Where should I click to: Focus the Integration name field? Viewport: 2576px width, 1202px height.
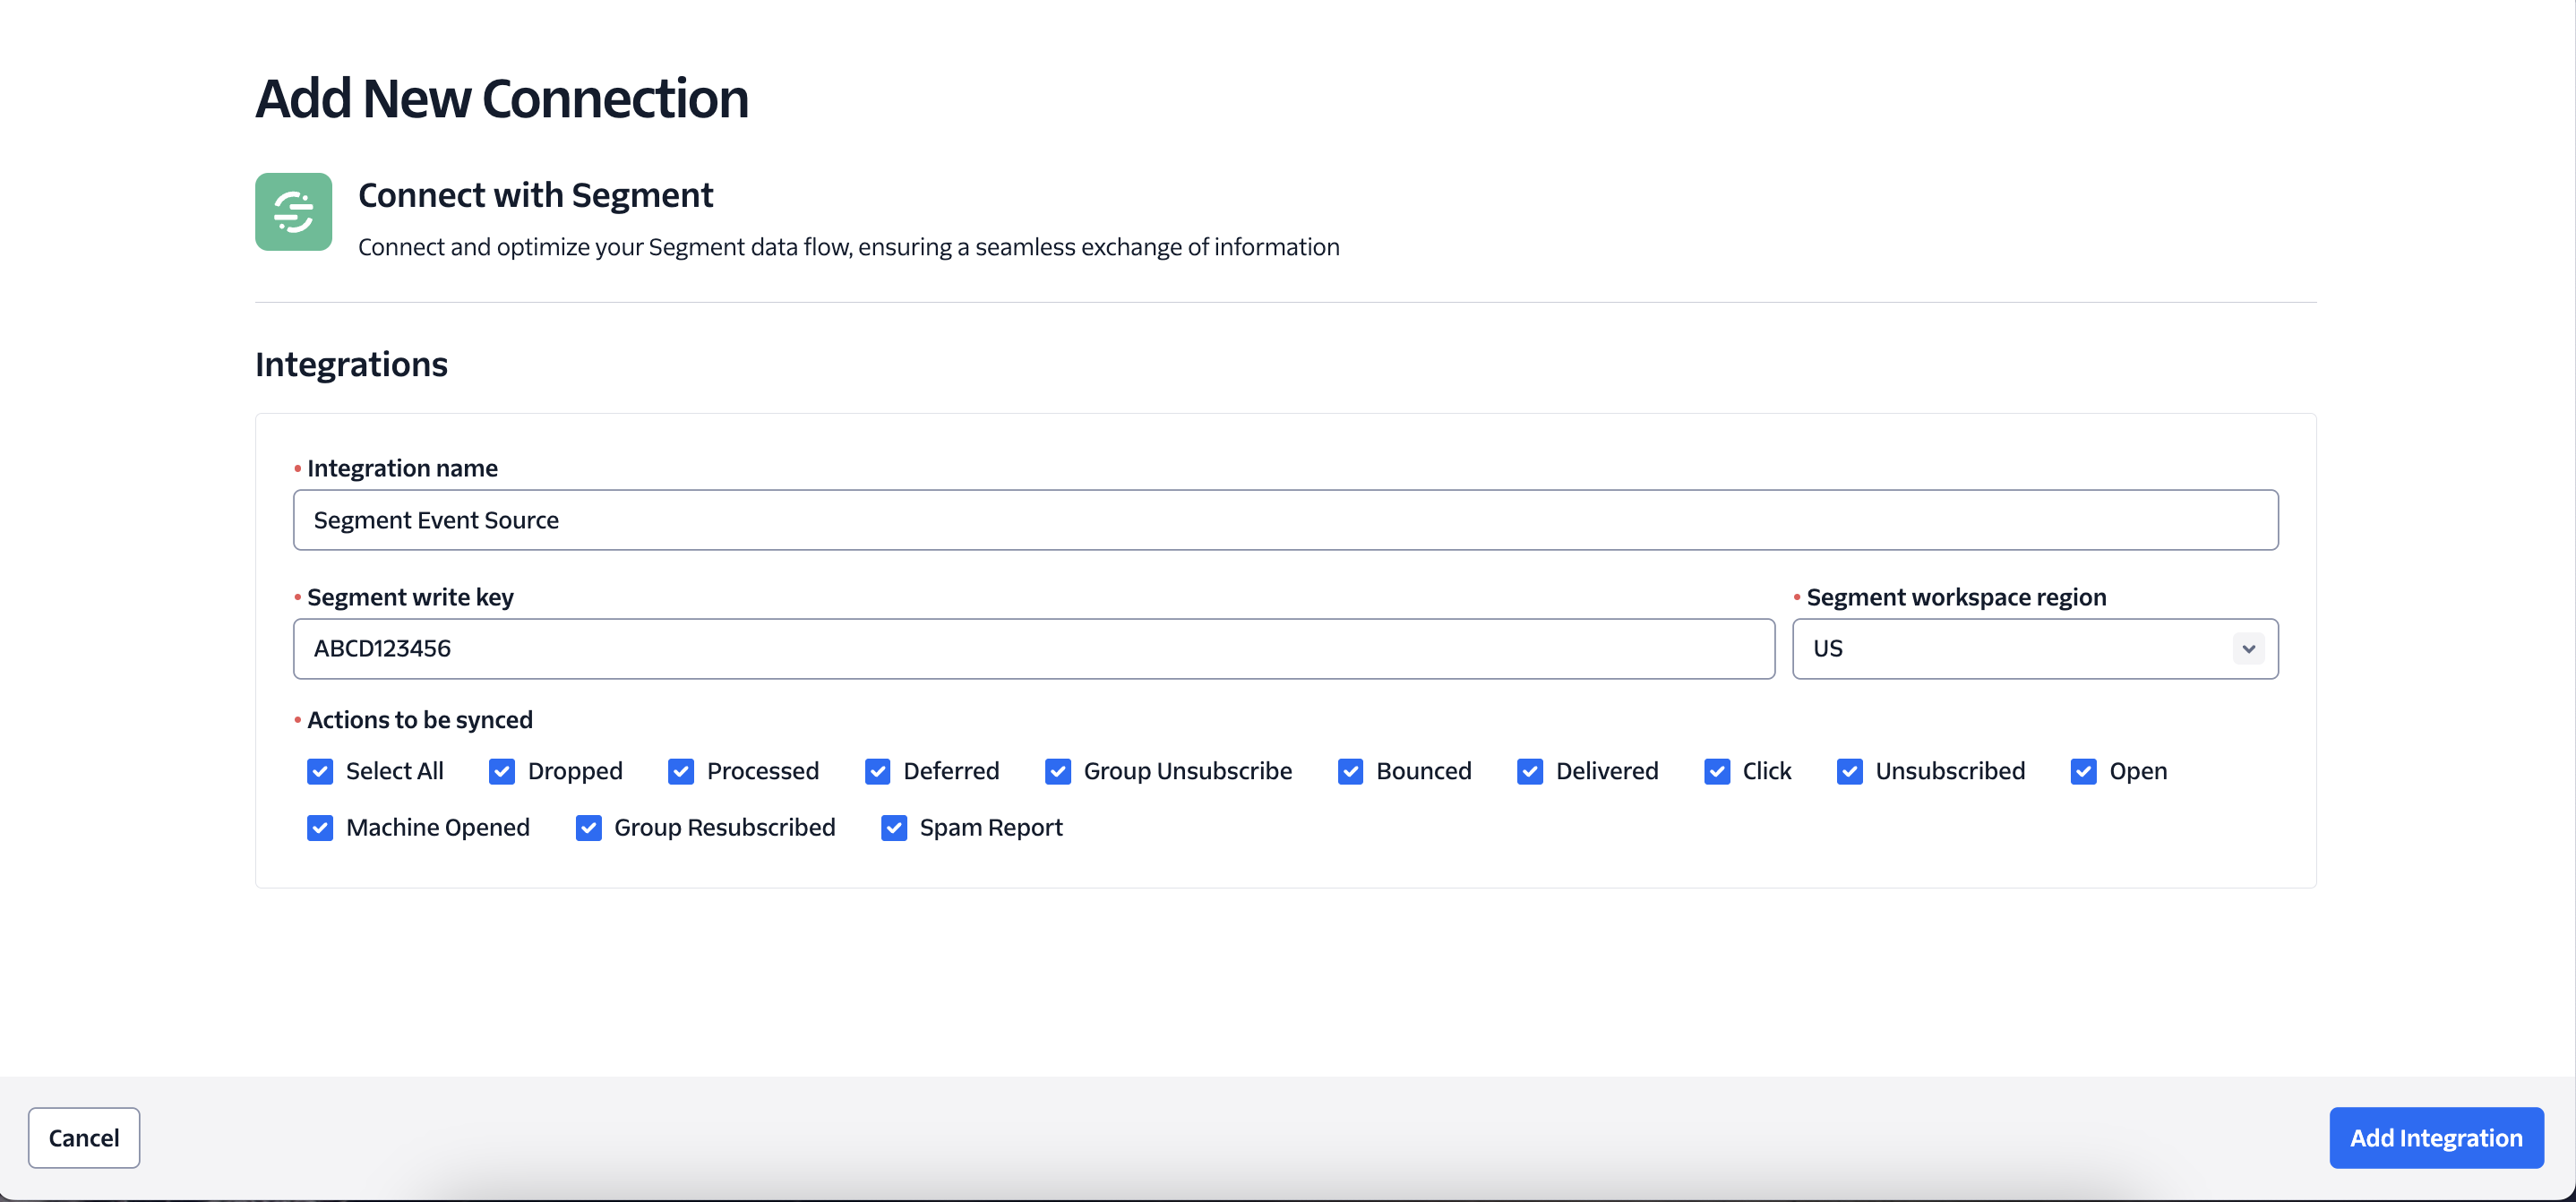click(1285, 520)
